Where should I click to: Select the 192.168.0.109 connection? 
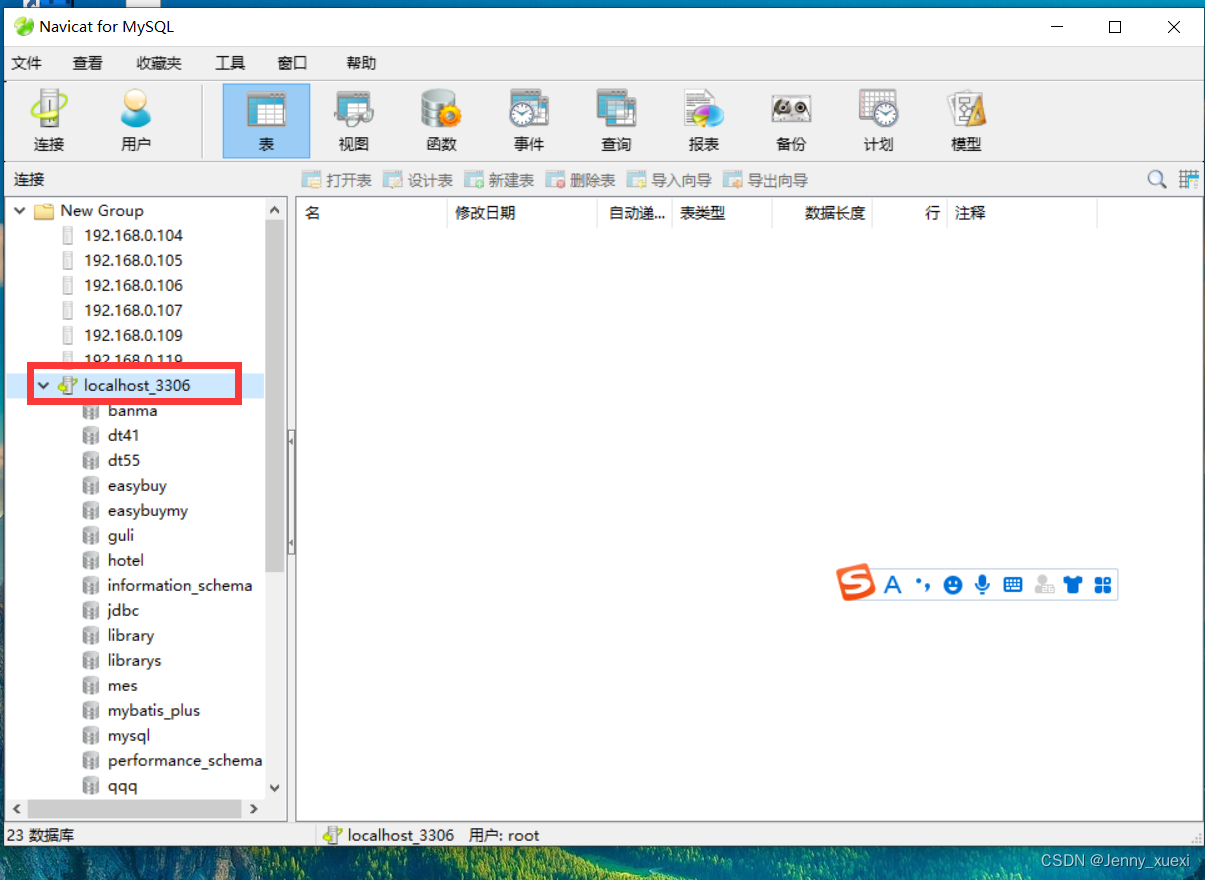coord(133,335)
